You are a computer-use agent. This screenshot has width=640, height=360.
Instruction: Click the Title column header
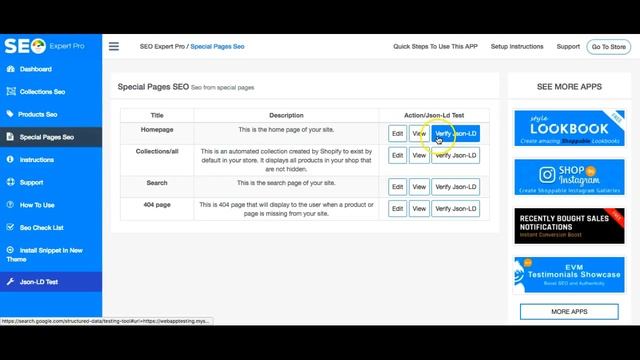point(157,116)
